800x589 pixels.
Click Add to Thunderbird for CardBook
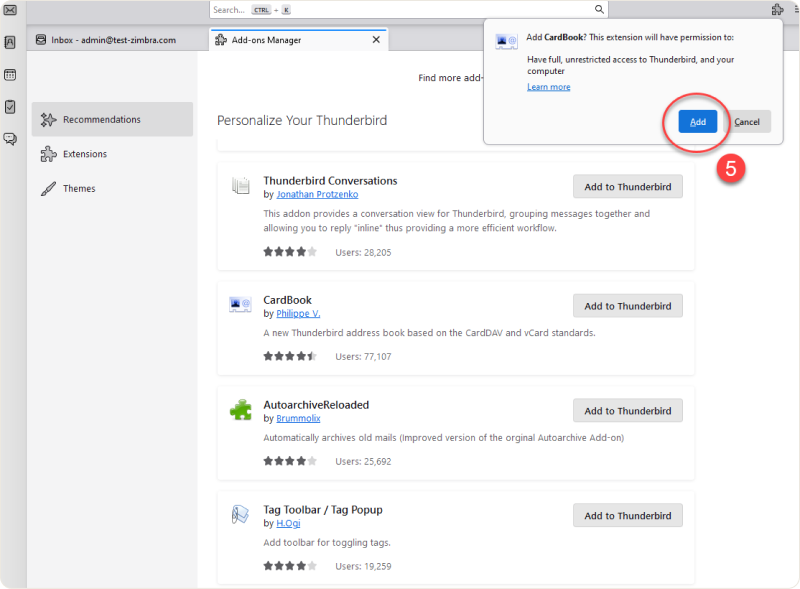[628, 306]
